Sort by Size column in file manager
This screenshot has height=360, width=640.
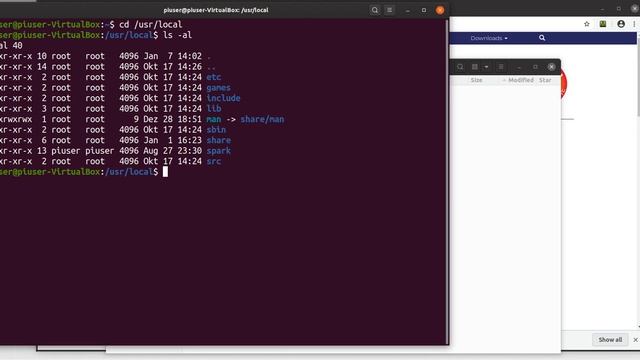(x=476, y=80)
